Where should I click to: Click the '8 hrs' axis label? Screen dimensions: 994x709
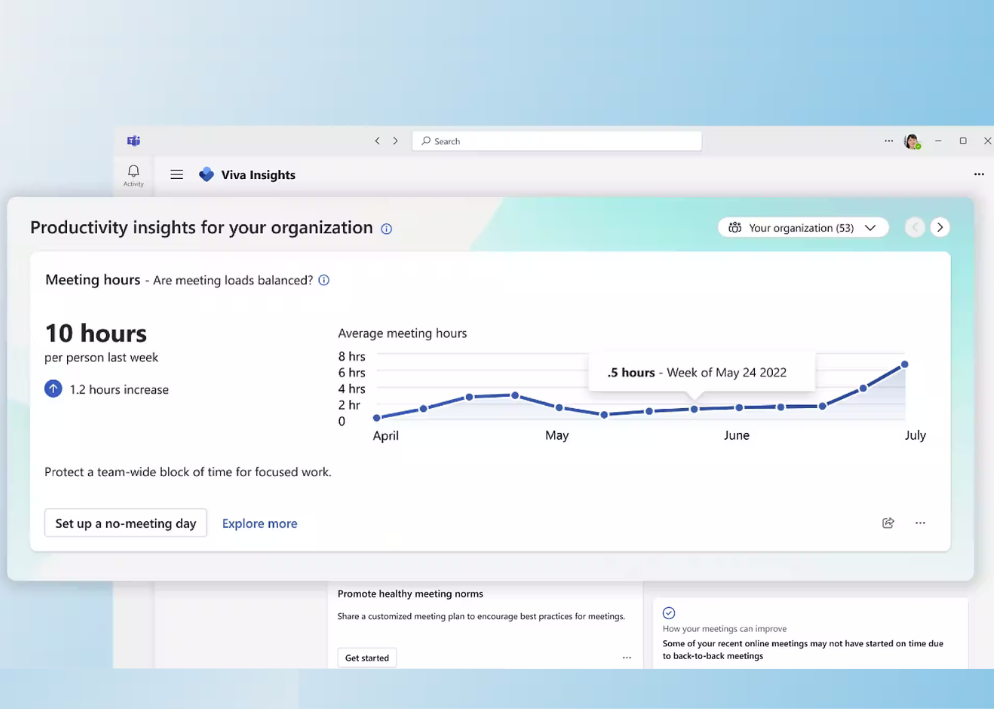point(352,356)
